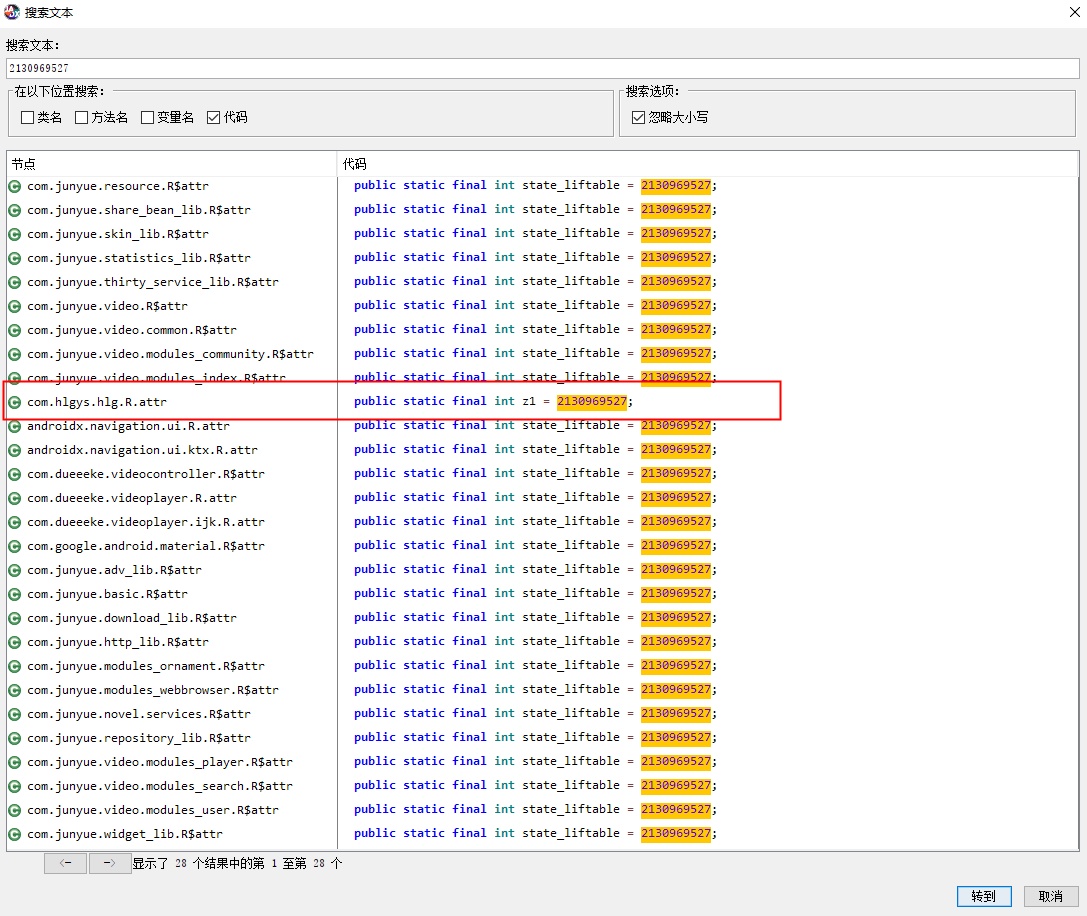This screenshot has width=1087, height=916.
Task: Click the 代码 column header
Action: click(708, 164)
